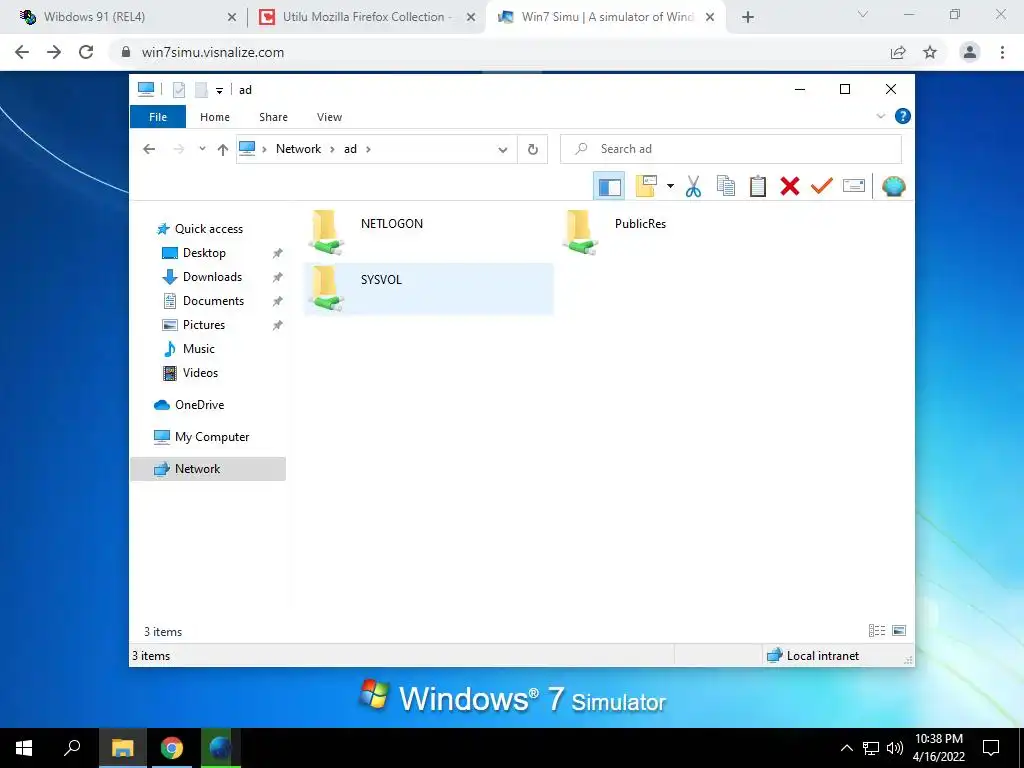Open the quick access toolbar customize dropdown
This screenshot has height=768, width=1024.
click(x=219, y=90)
